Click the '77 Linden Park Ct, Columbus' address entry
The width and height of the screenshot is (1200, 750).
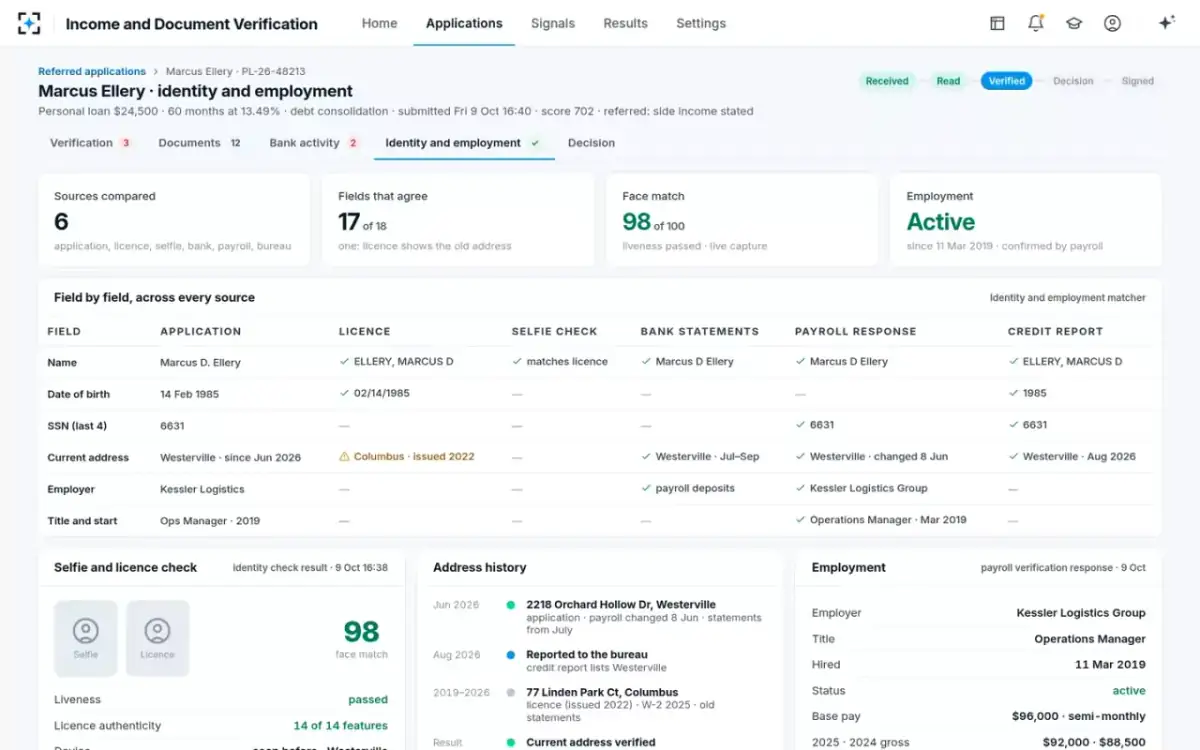point(602,692)
